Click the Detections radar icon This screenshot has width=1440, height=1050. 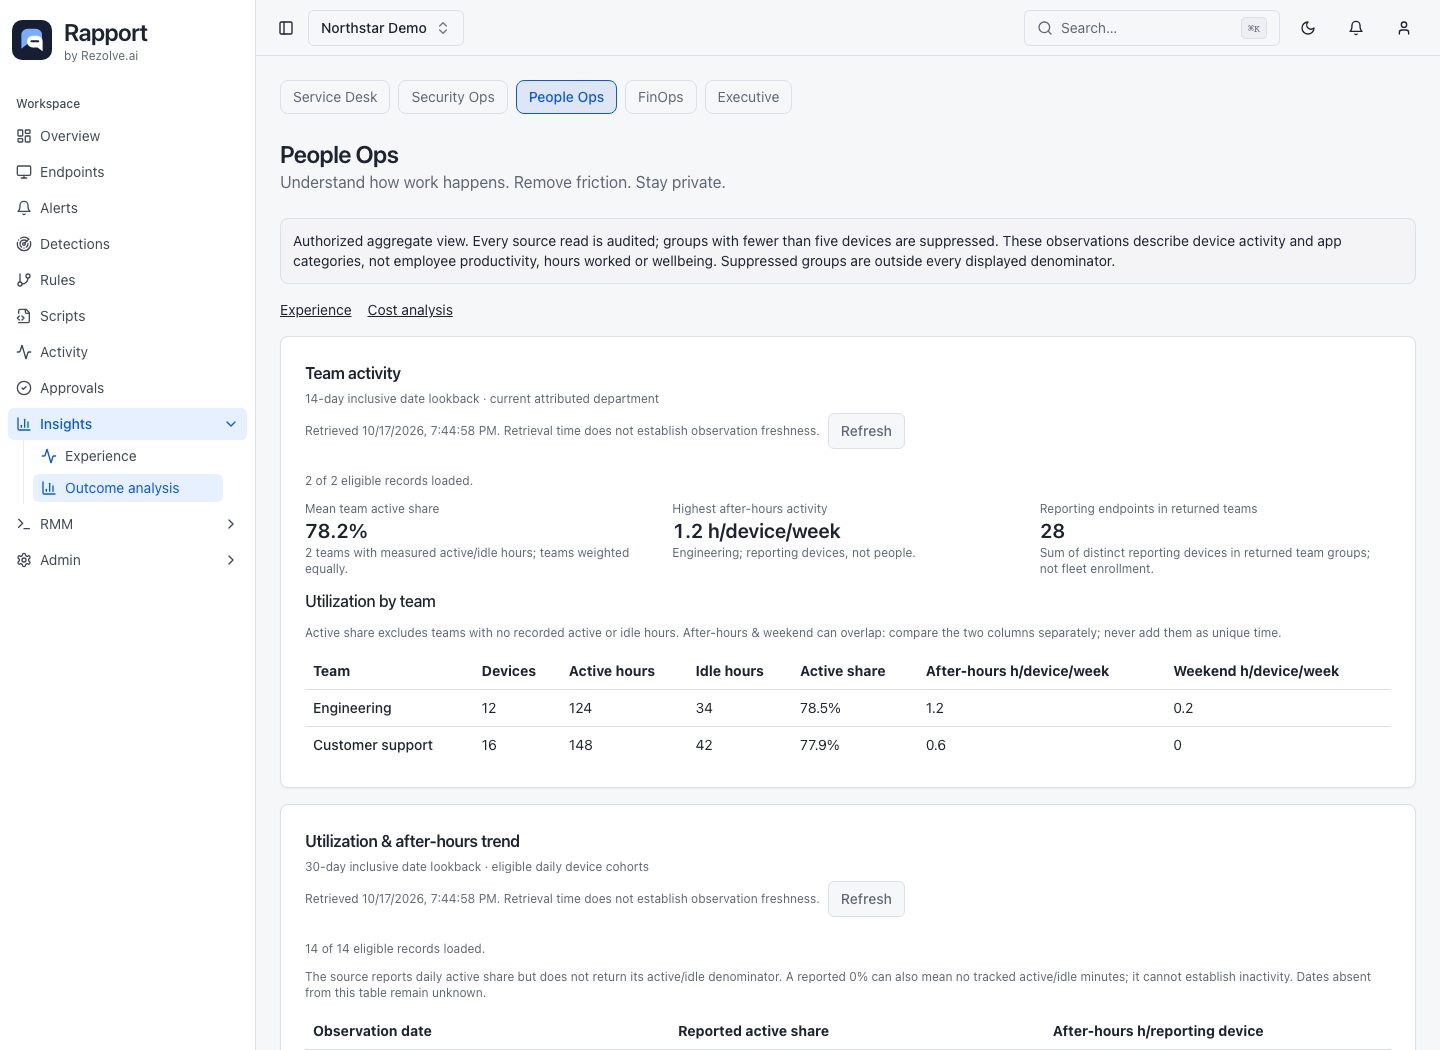[24, 244]
